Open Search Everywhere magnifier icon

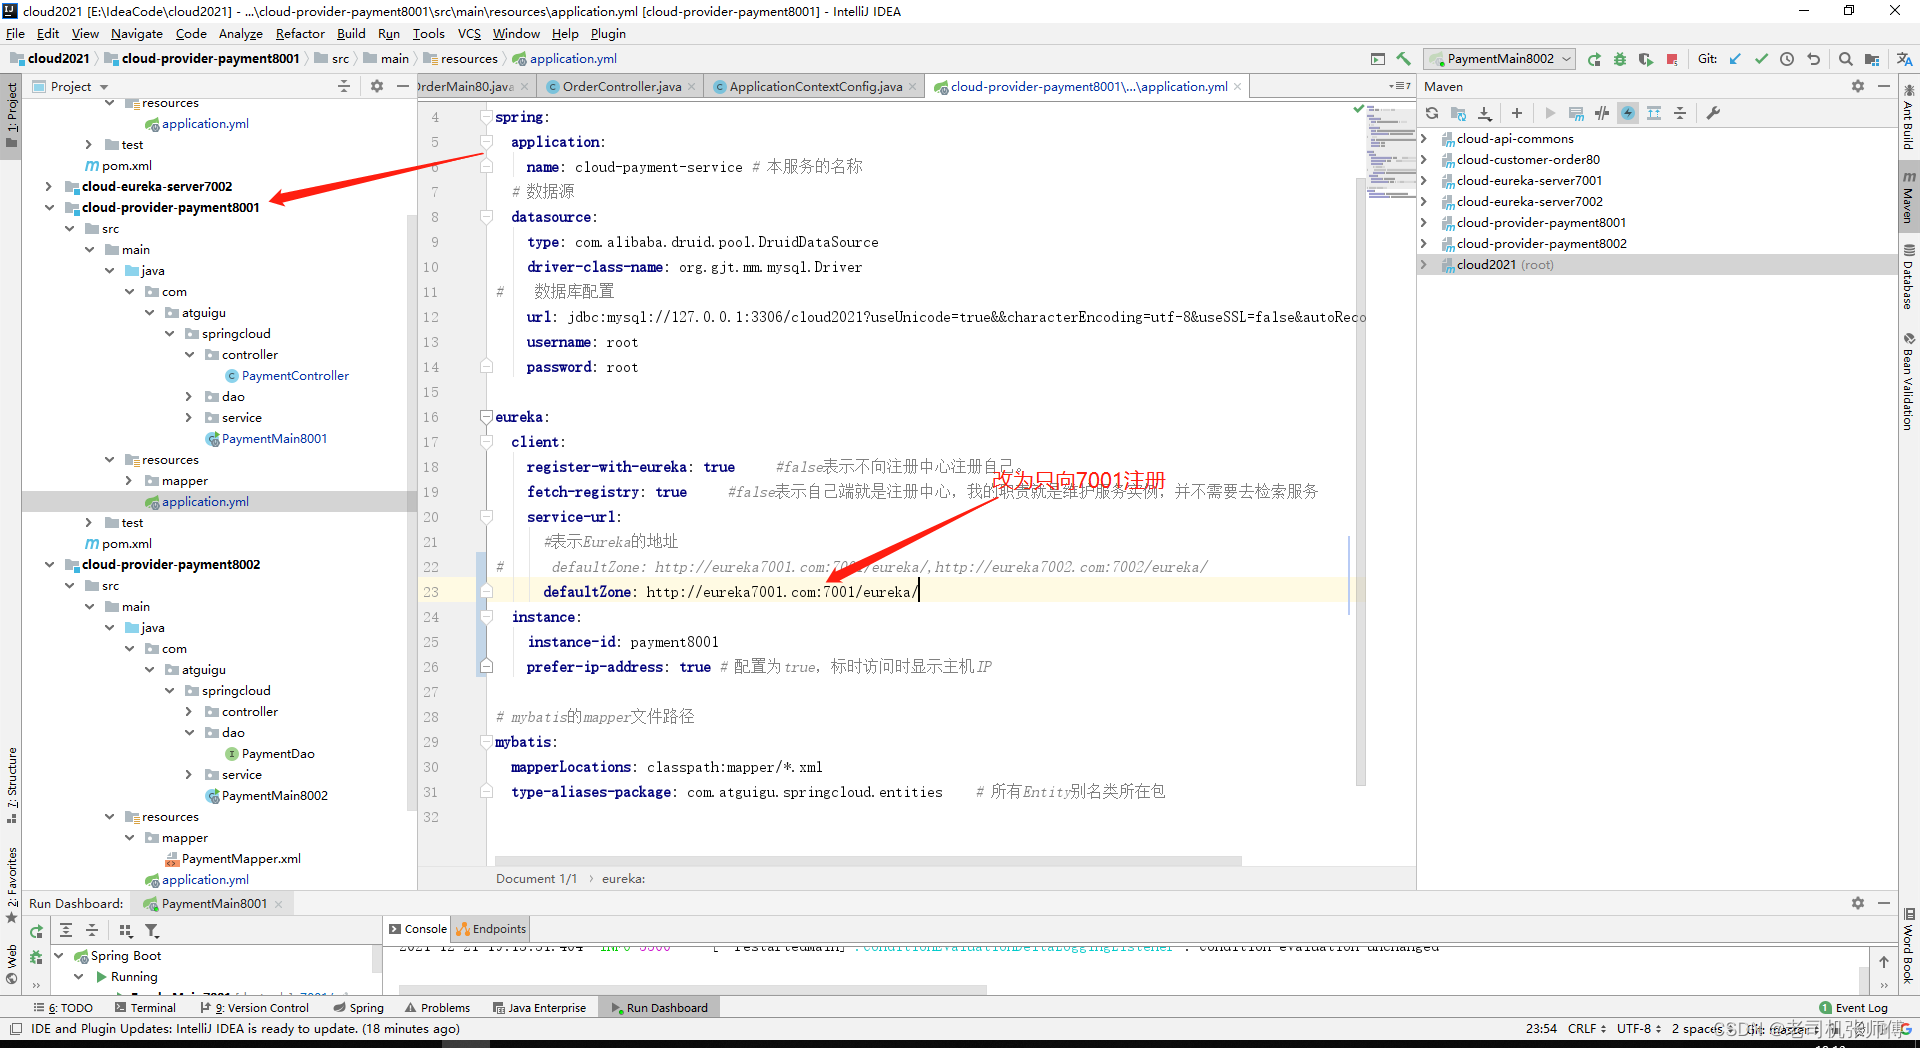pyautogui.click(x=1846, y=59)
